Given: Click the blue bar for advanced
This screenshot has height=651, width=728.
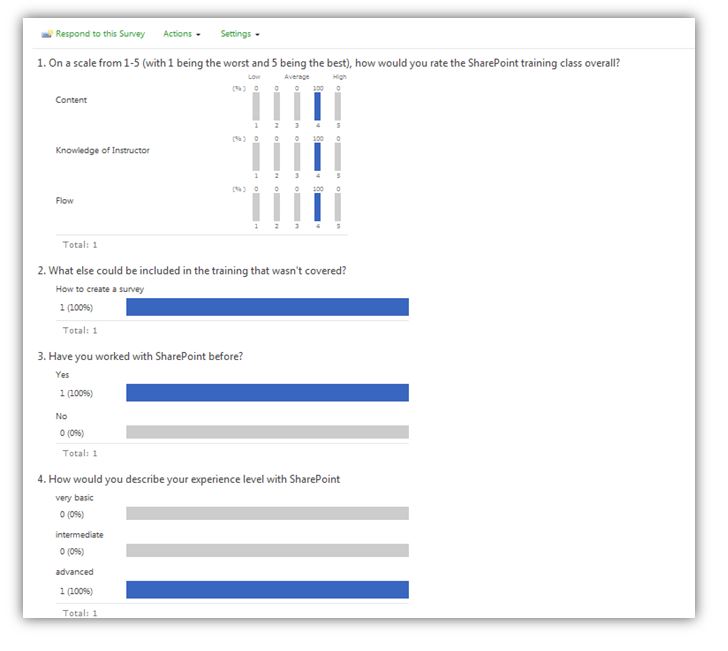Looking at the screenshot, I should (267, 590).
